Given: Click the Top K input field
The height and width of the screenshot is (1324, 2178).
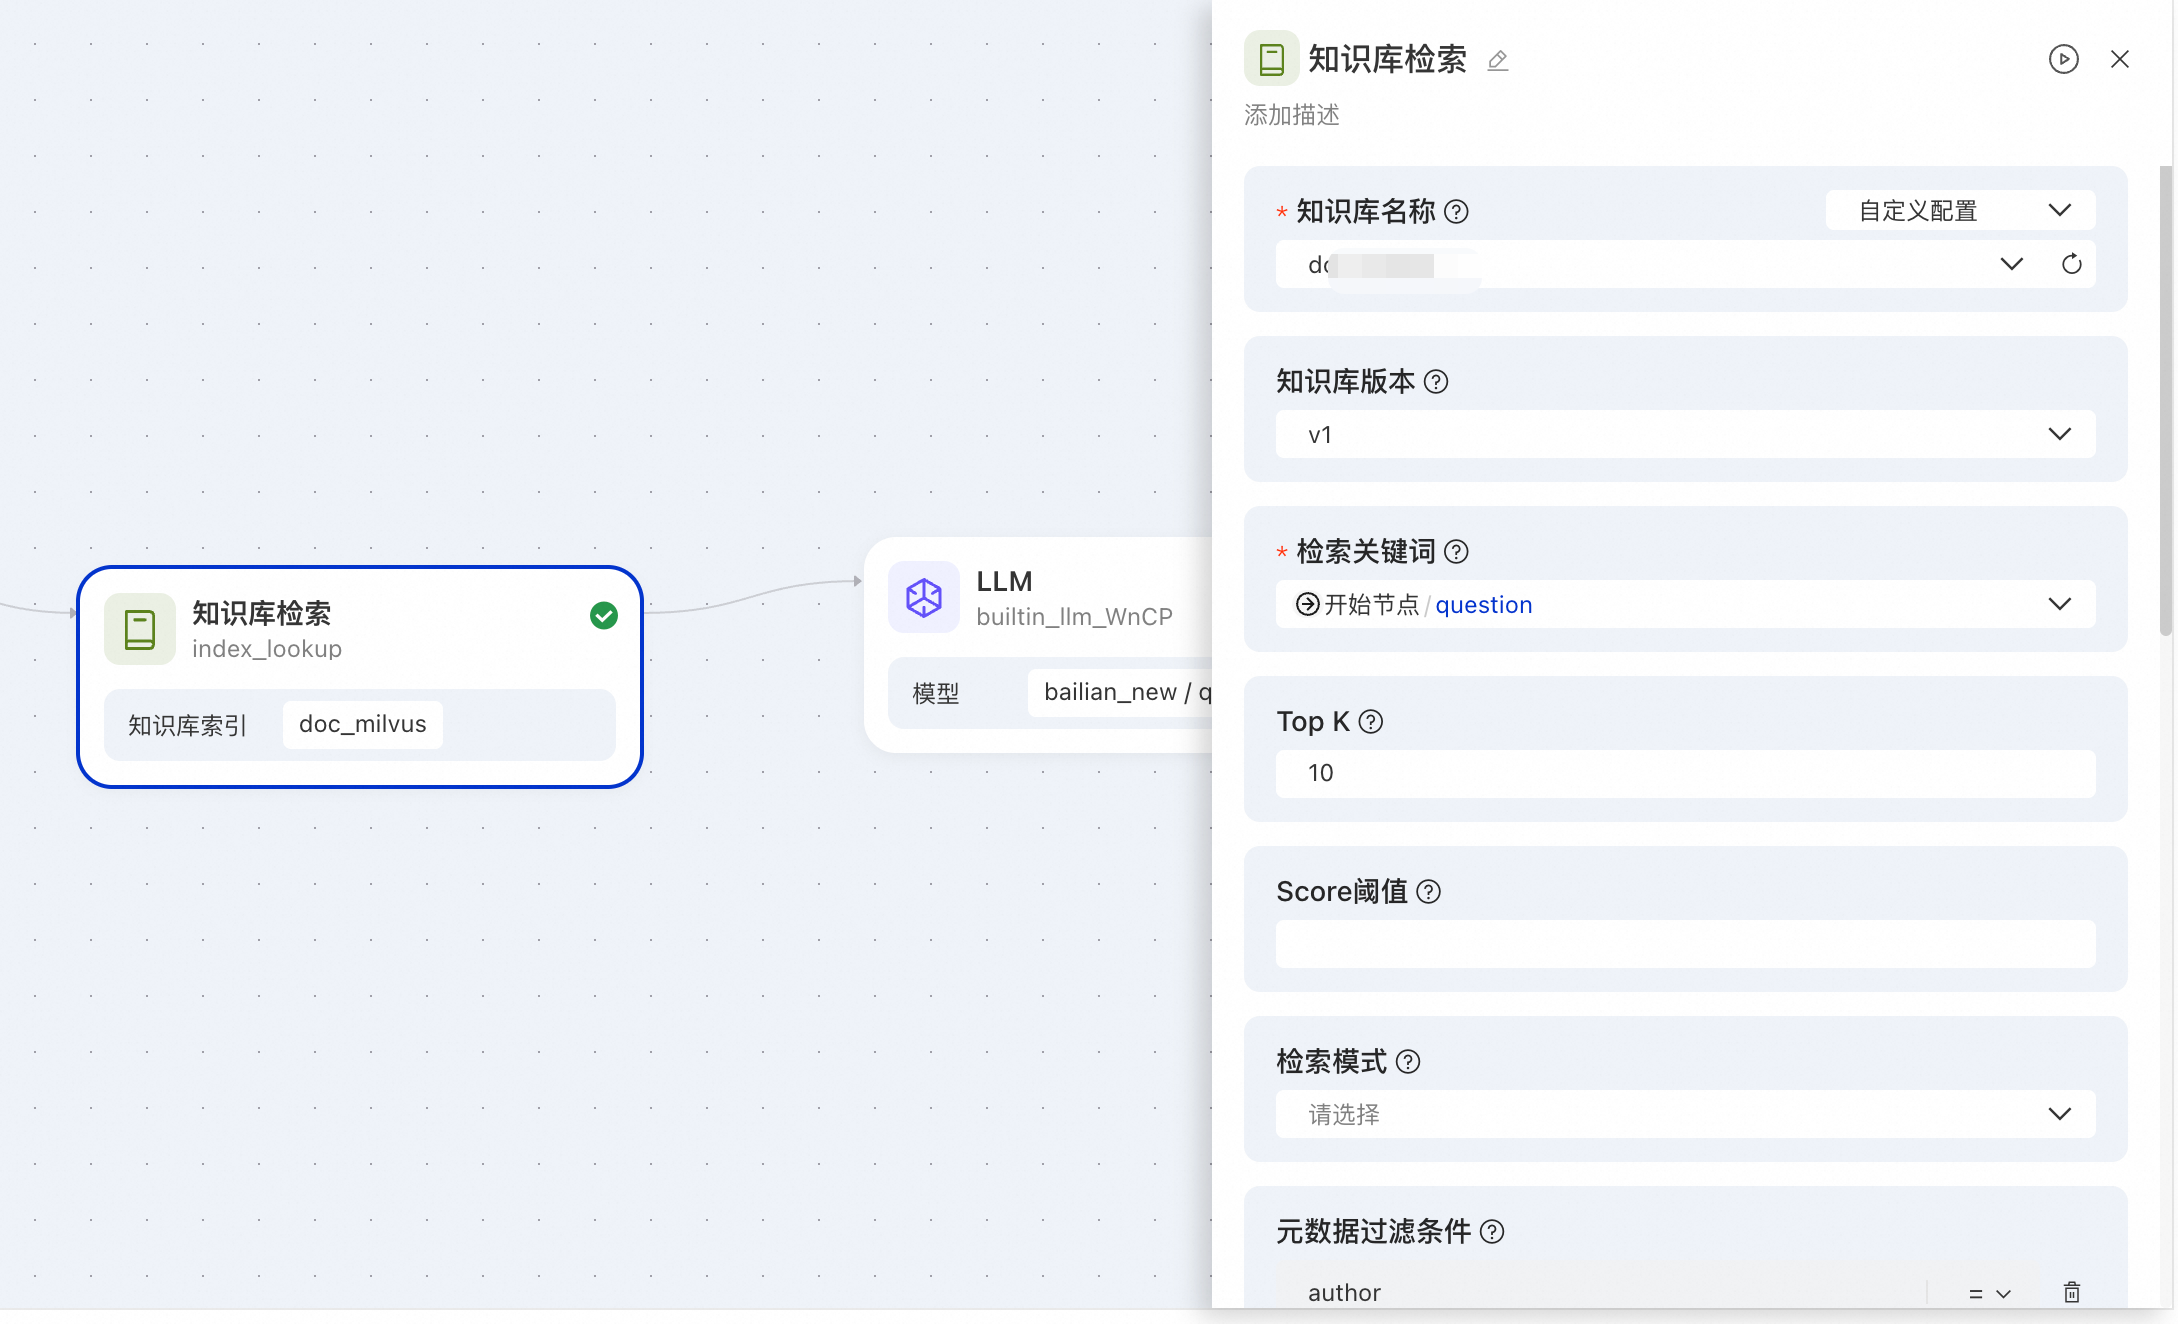Looking at the screenshot, I should click(1685, 773).
